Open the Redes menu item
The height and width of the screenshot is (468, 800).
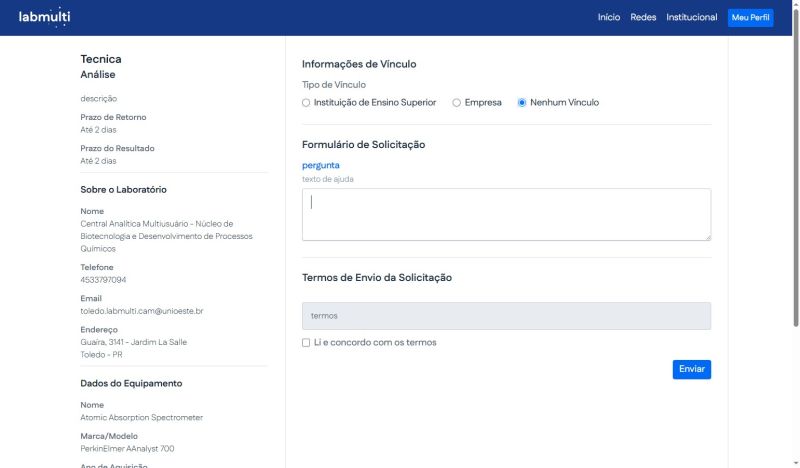(643, 18)
